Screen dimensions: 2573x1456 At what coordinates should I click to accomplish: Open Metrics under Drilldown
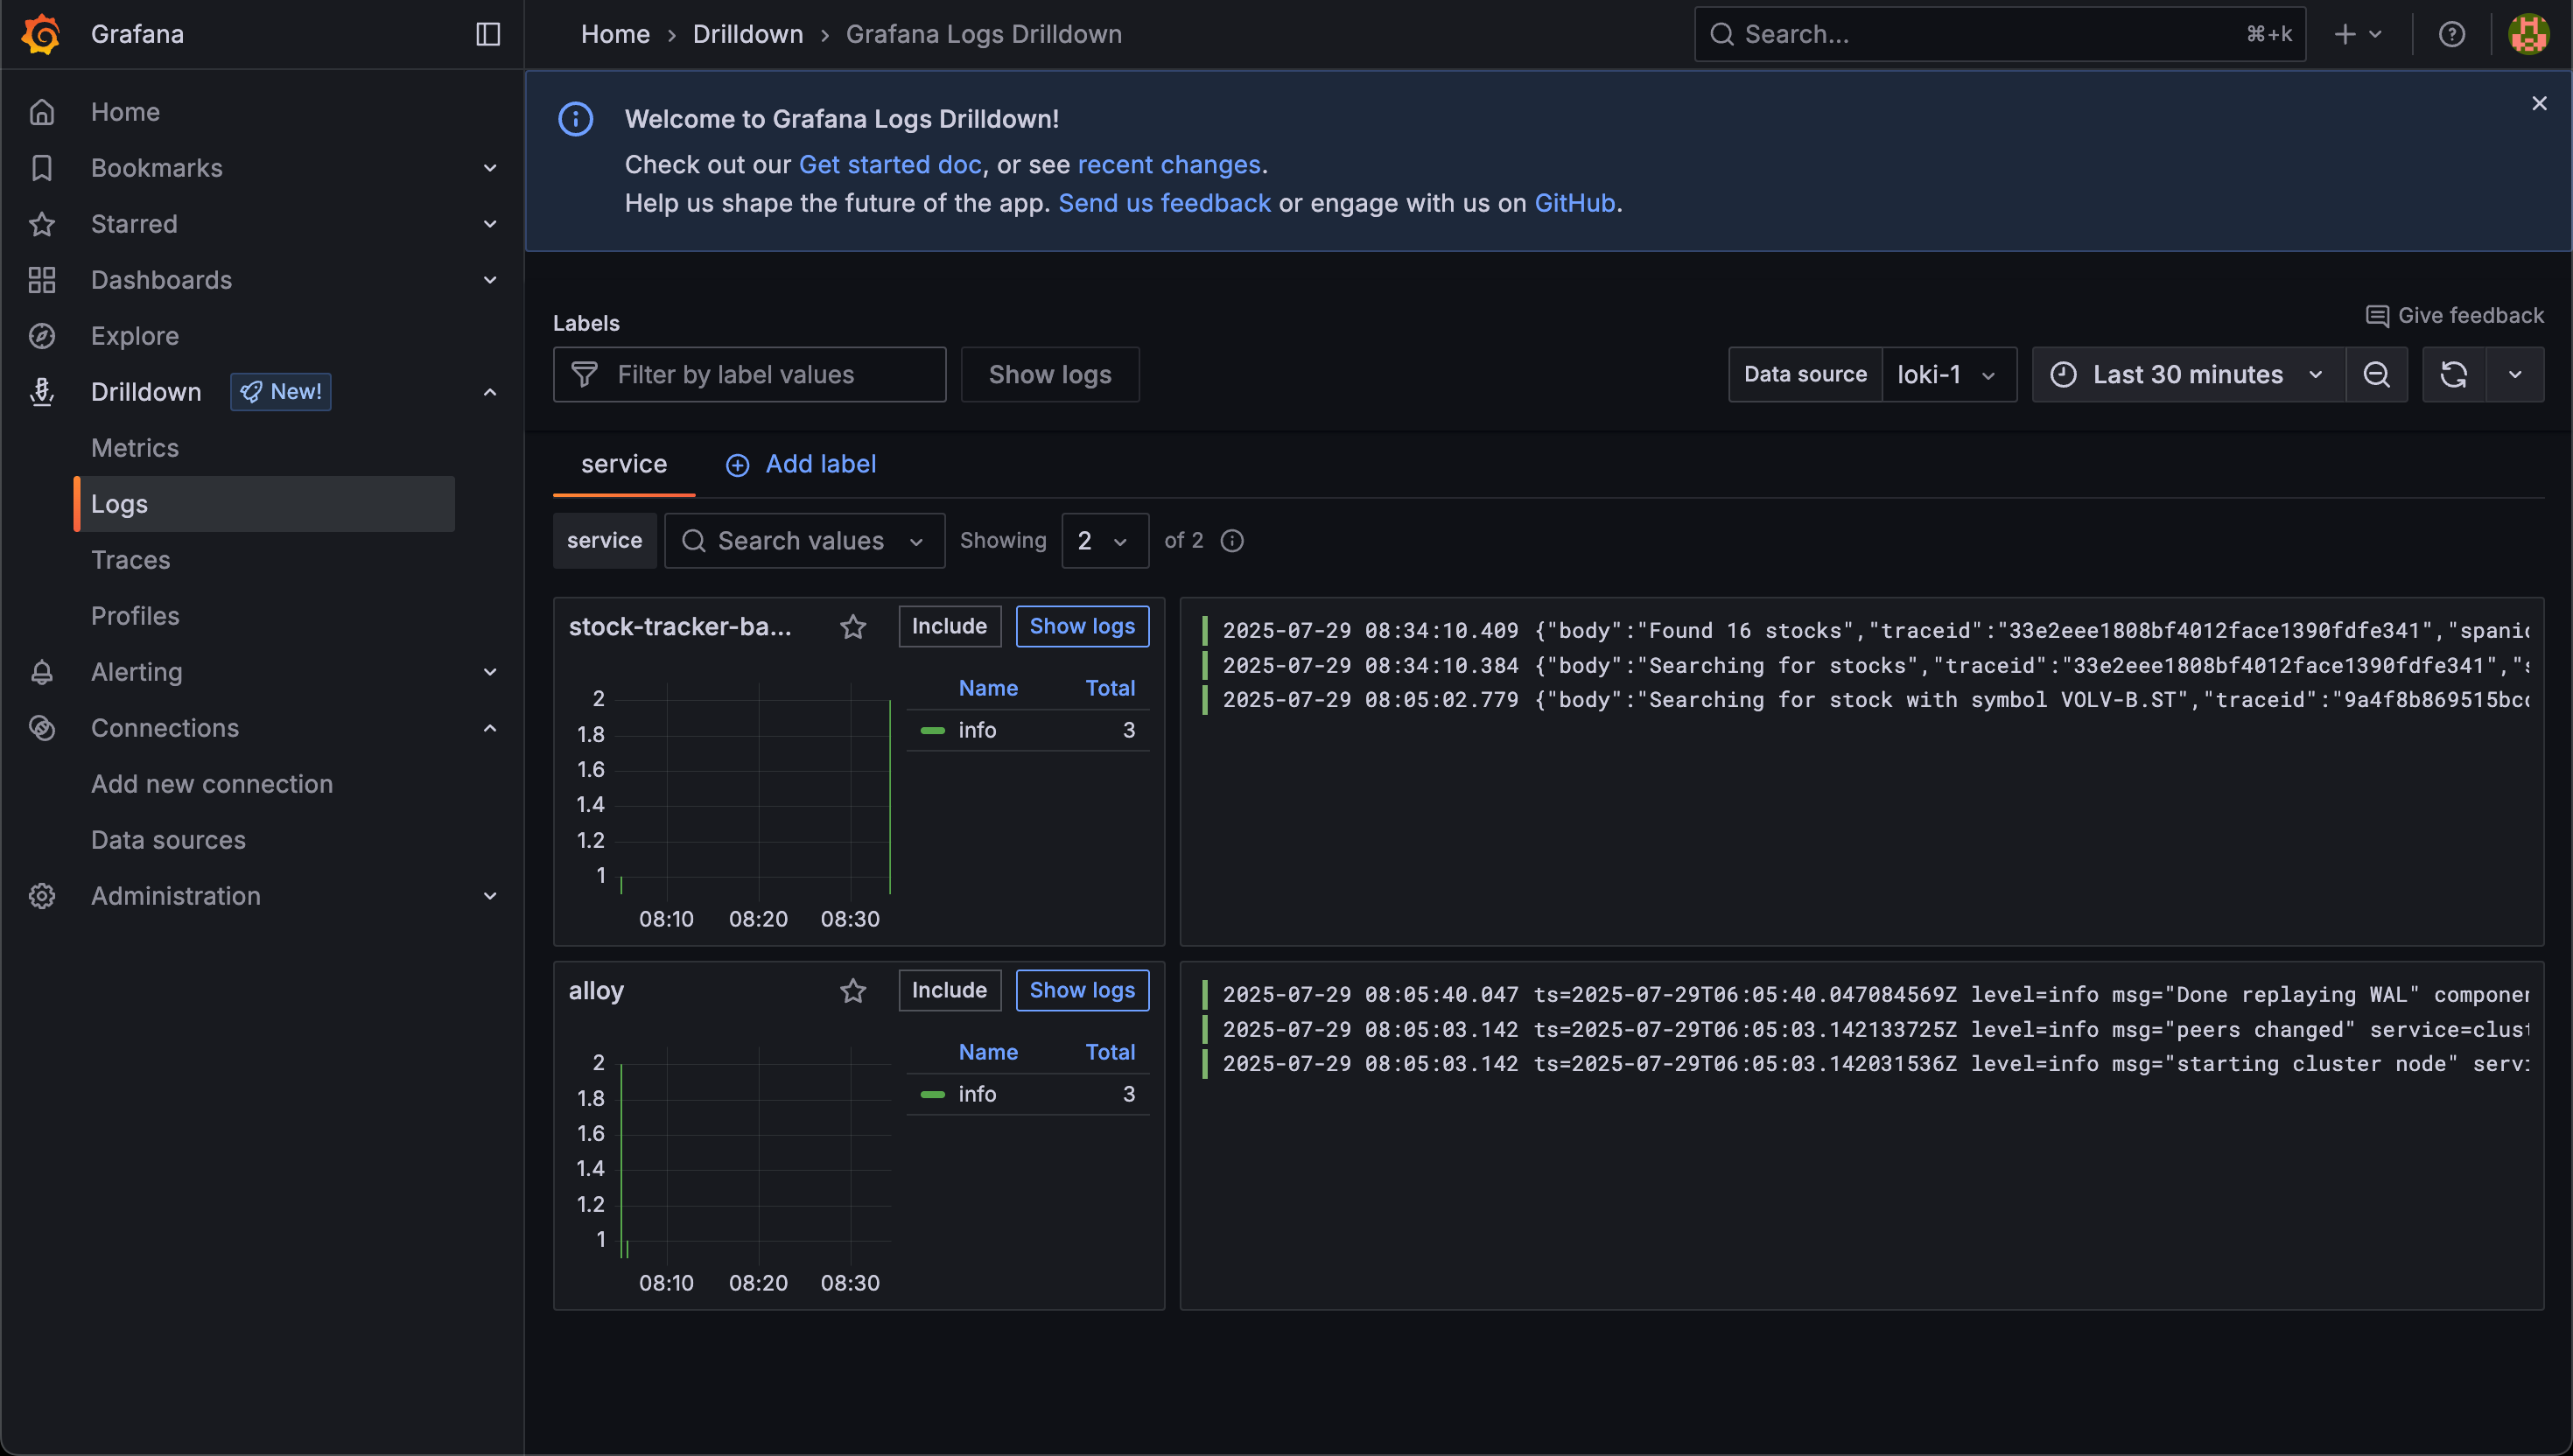coord(135,447)
